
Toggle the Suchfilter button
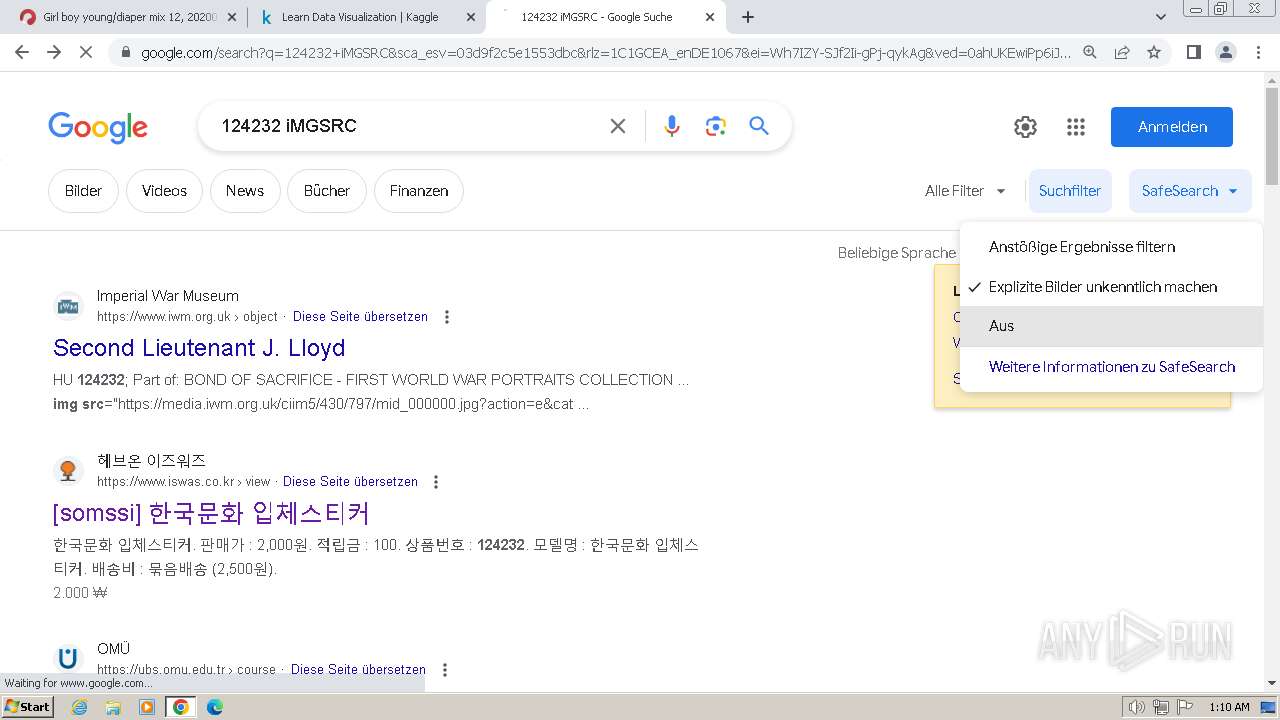tap(1070, 191)
